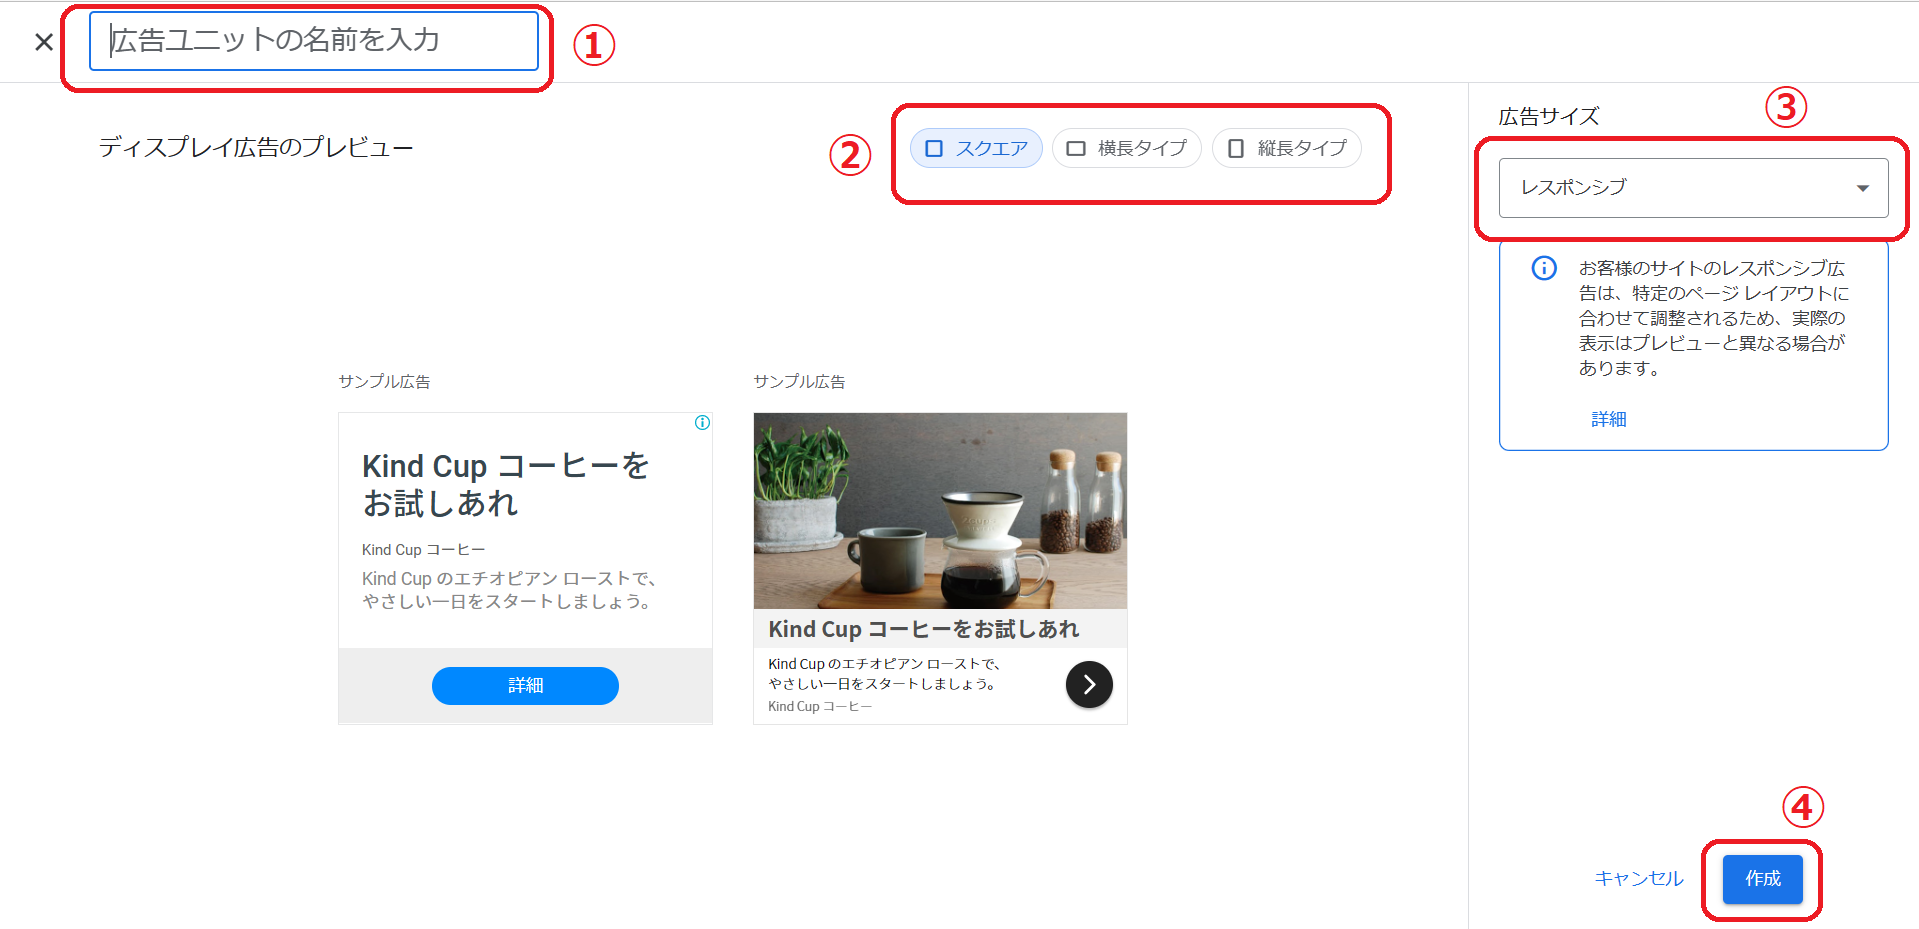Click the dropdown arrow in 広告サイズ
The image size is (1919, 929).
[1862, 188]
